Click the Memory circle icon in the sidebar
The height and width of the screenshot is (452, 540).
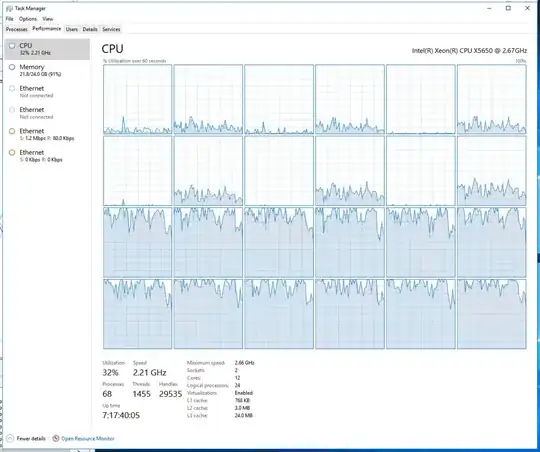(x=12, y=67)
